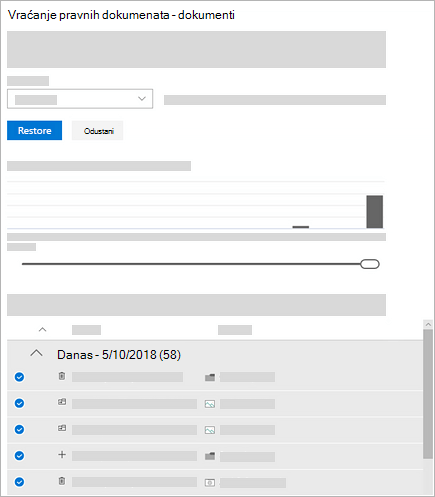Viewport: 435px width, 497px height.
Task: Click the trash icon in the fifth Danas row
Action: pos(62,481)
